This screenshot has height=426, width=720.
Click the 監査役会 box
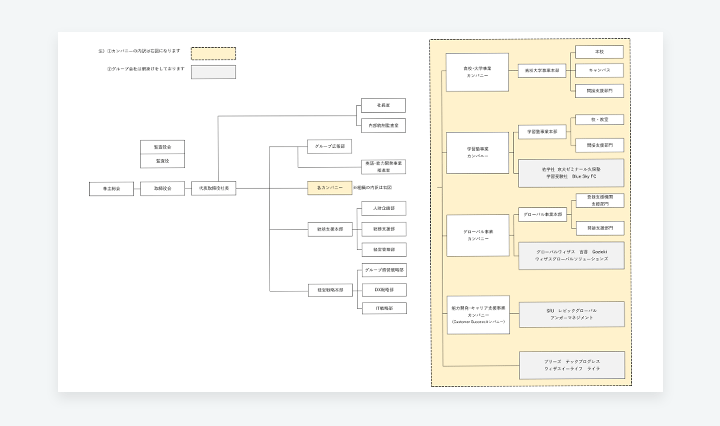point(162,147)
